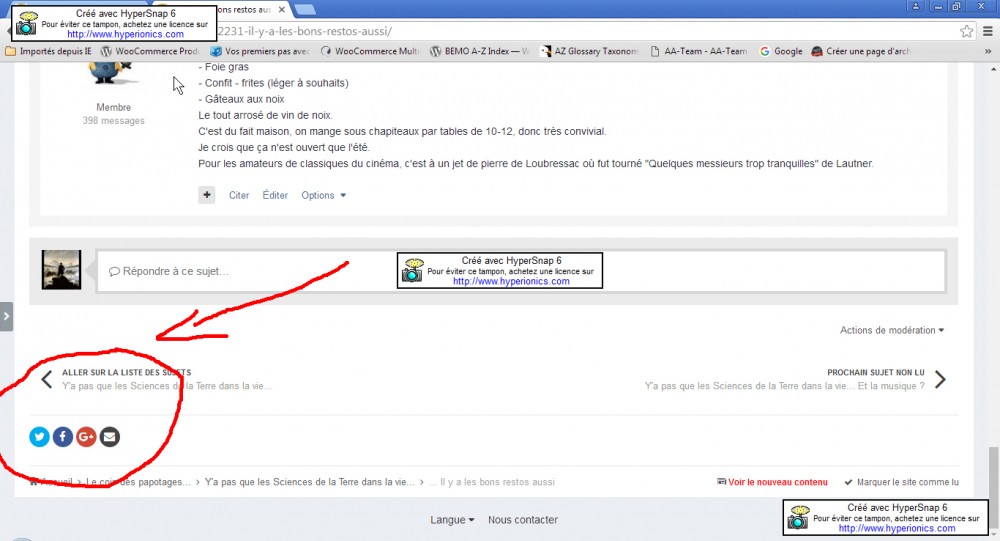
Task: Open the Google bookmark
Action: click(781, 51)
